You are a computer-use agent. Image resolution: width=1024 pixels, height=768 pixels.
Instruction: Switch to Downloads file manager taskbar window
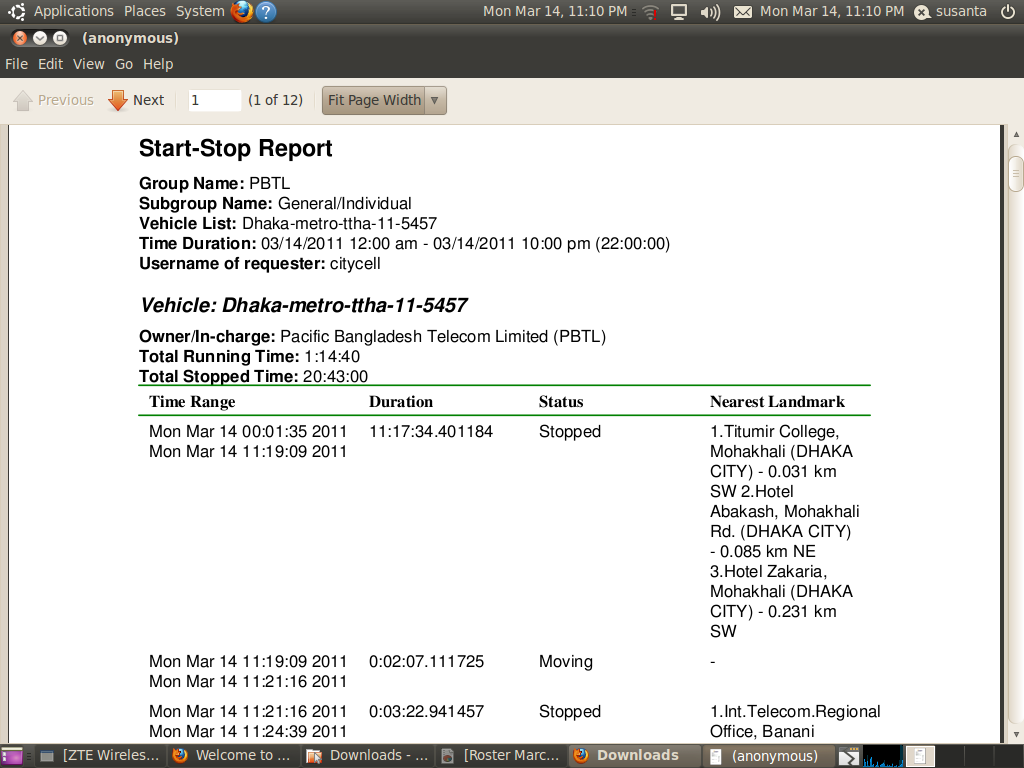[368, 756]
